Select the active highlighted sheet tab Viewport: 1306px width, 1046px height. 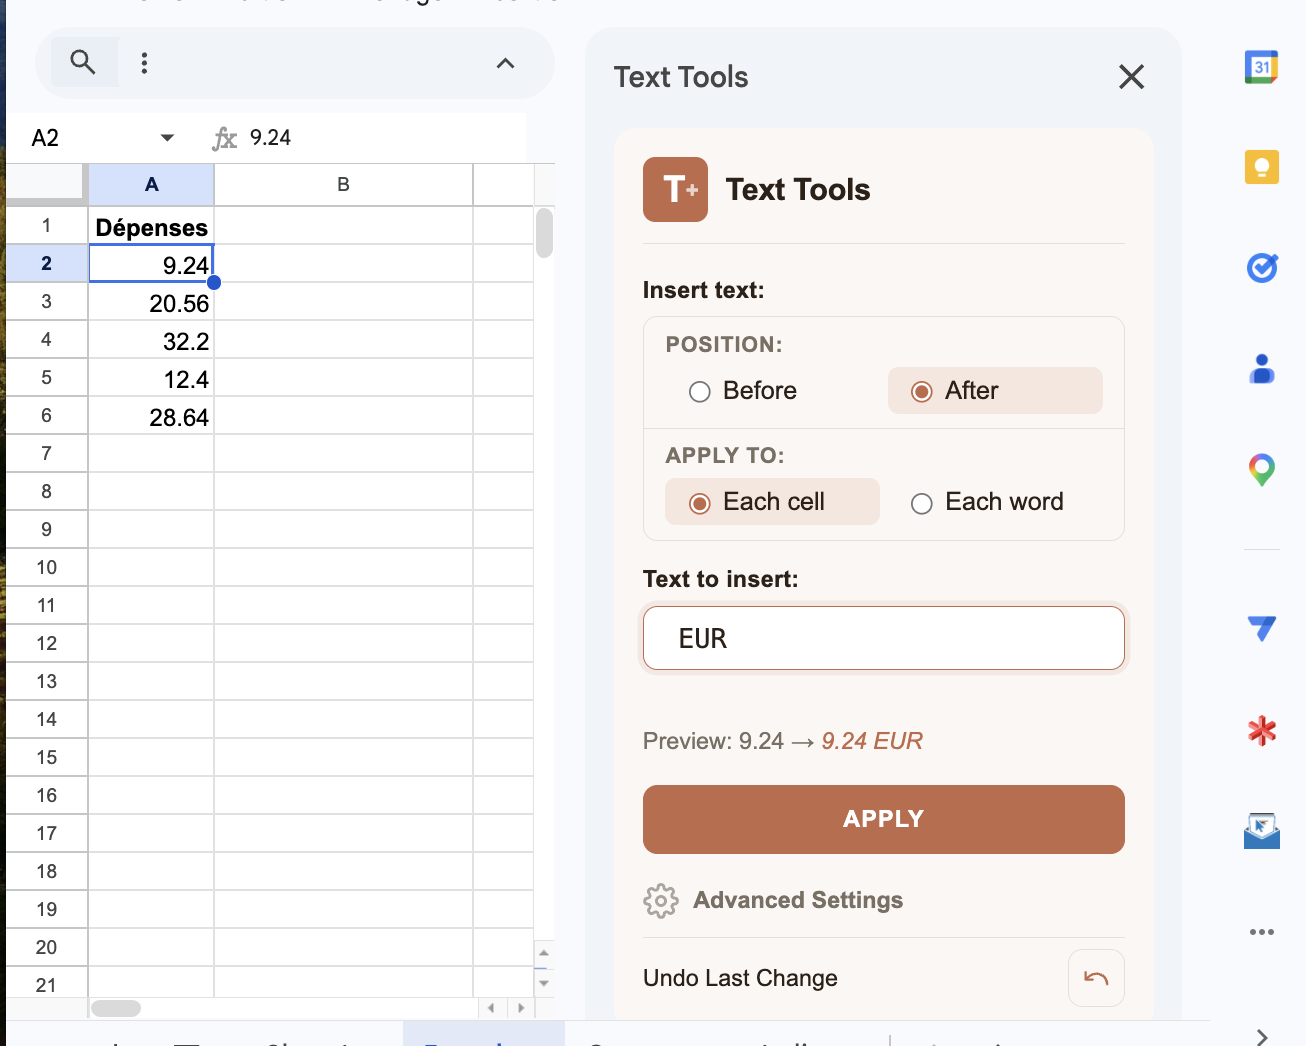pyautogui.click(x=483, y=1040)
